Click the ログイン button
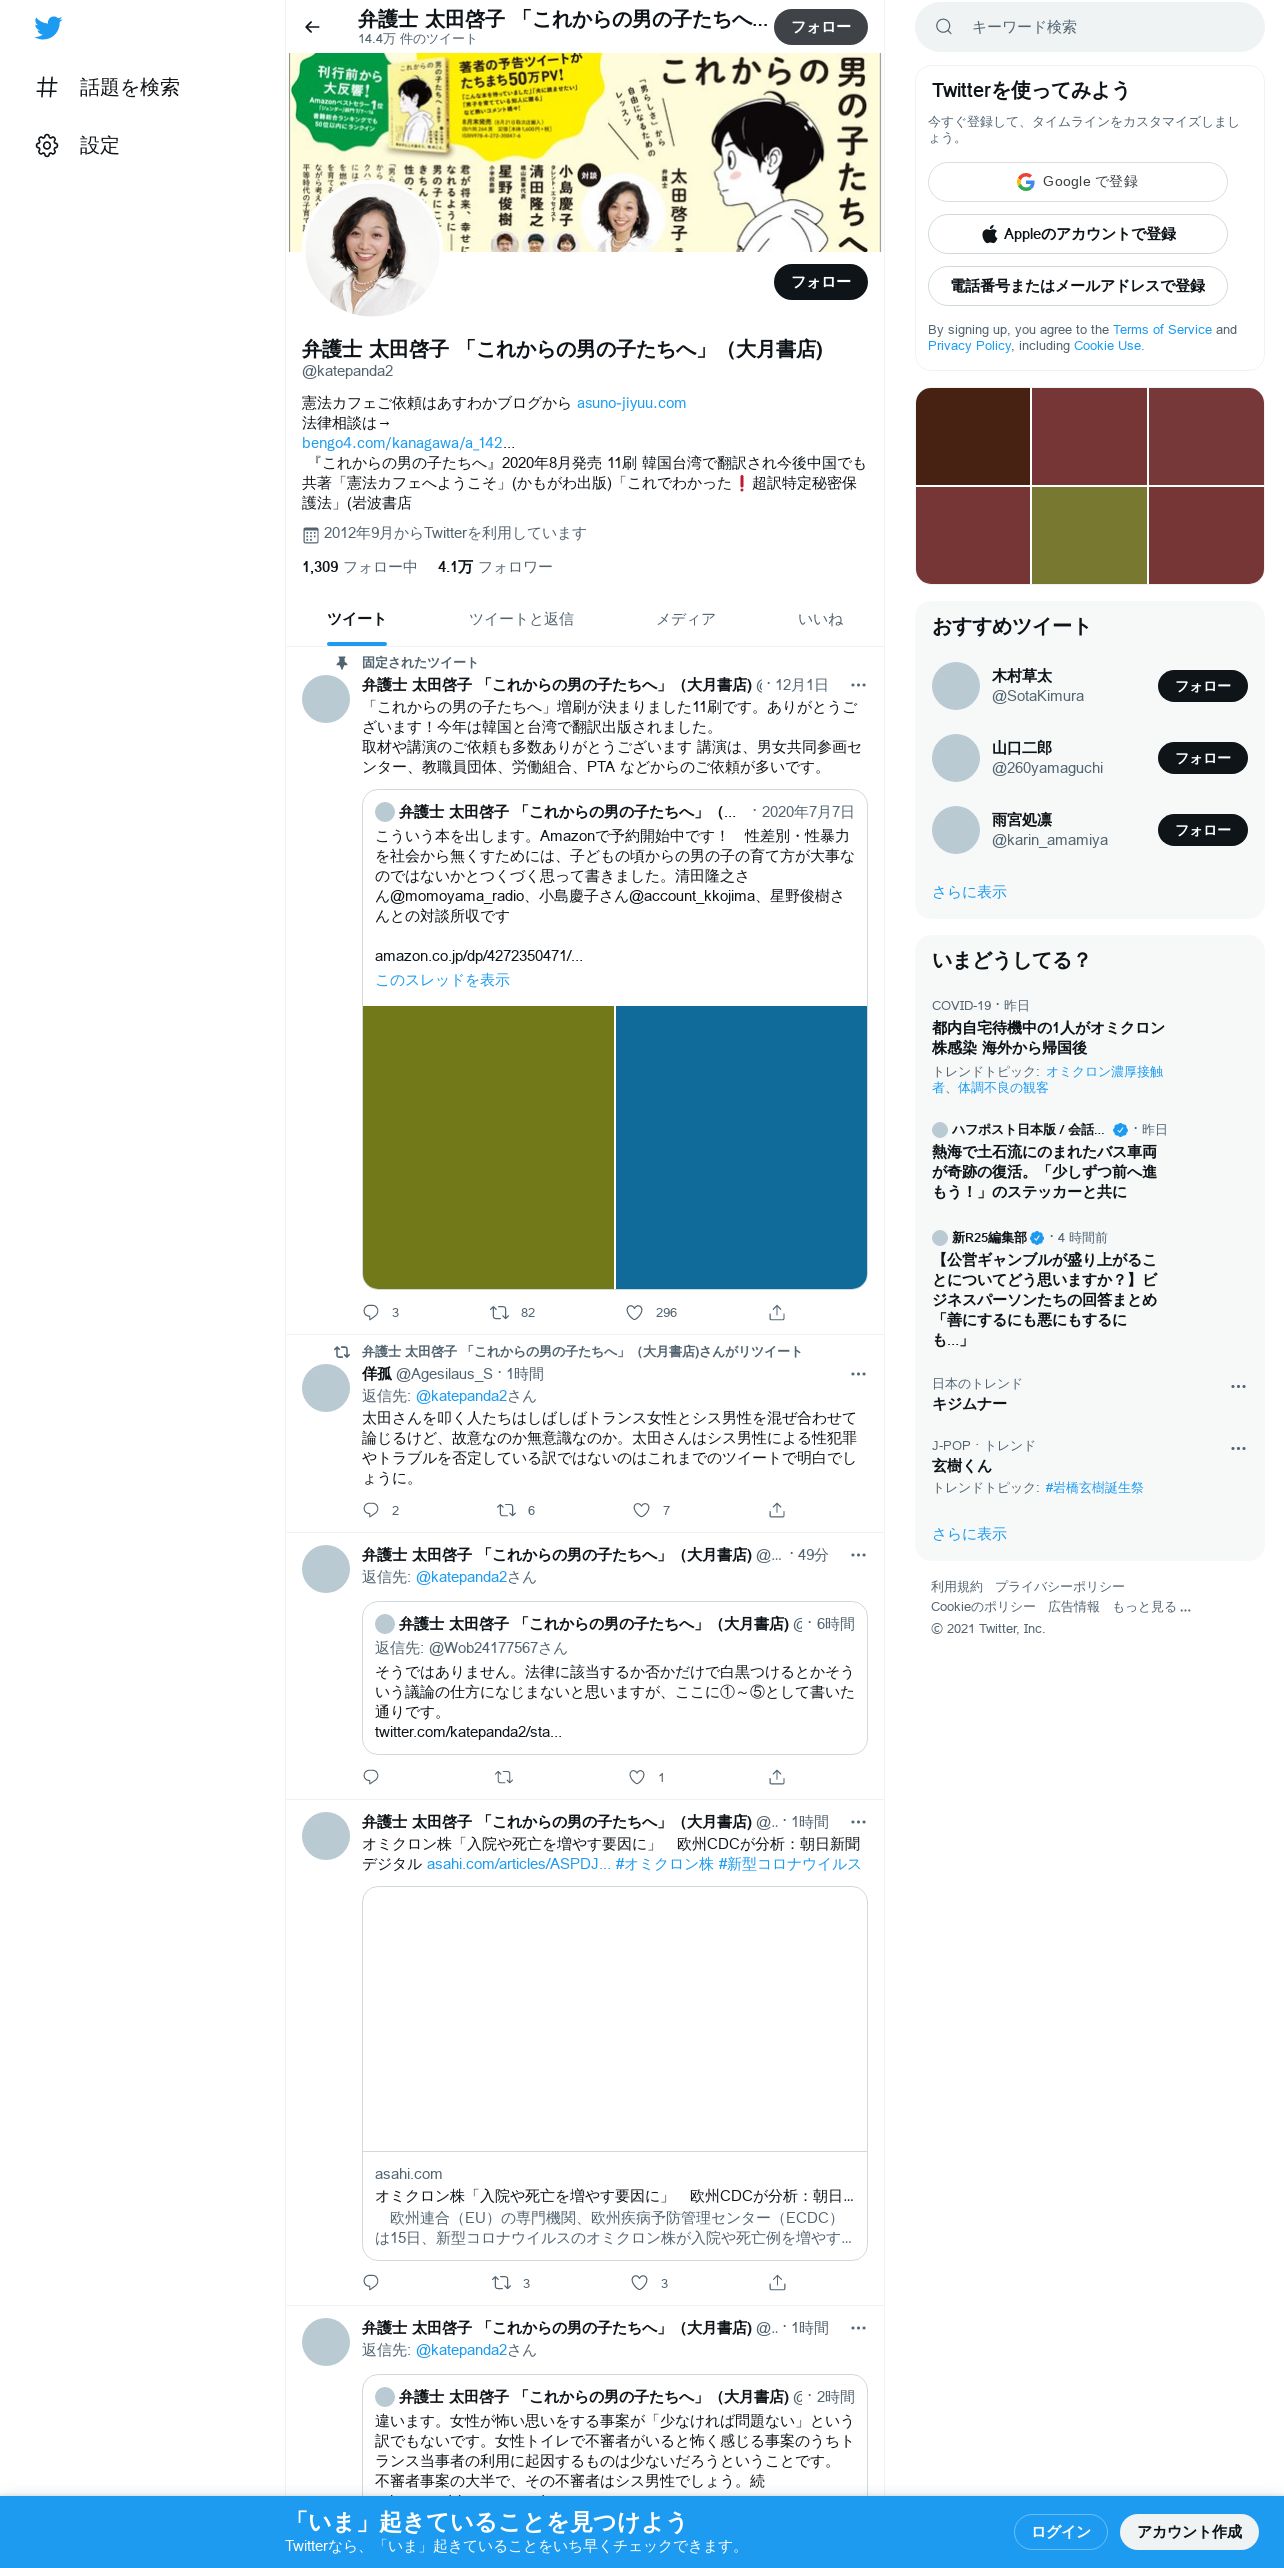1284x2568 pixels. click(1061, 2531)
